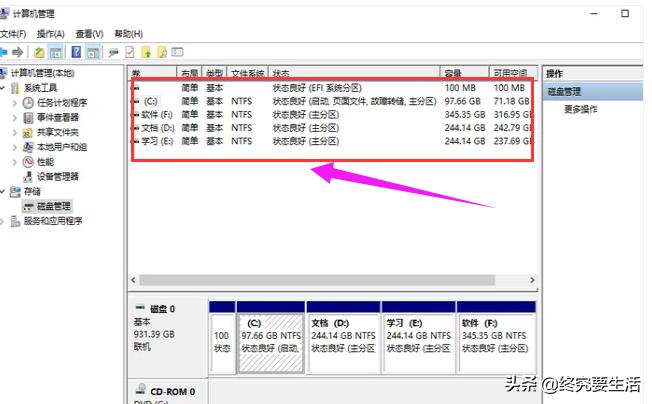The height and width of the screenshot is (404, 652).
Task: Click right arrow of horizontal scrollbar
Action: click(x=532, y=280)
